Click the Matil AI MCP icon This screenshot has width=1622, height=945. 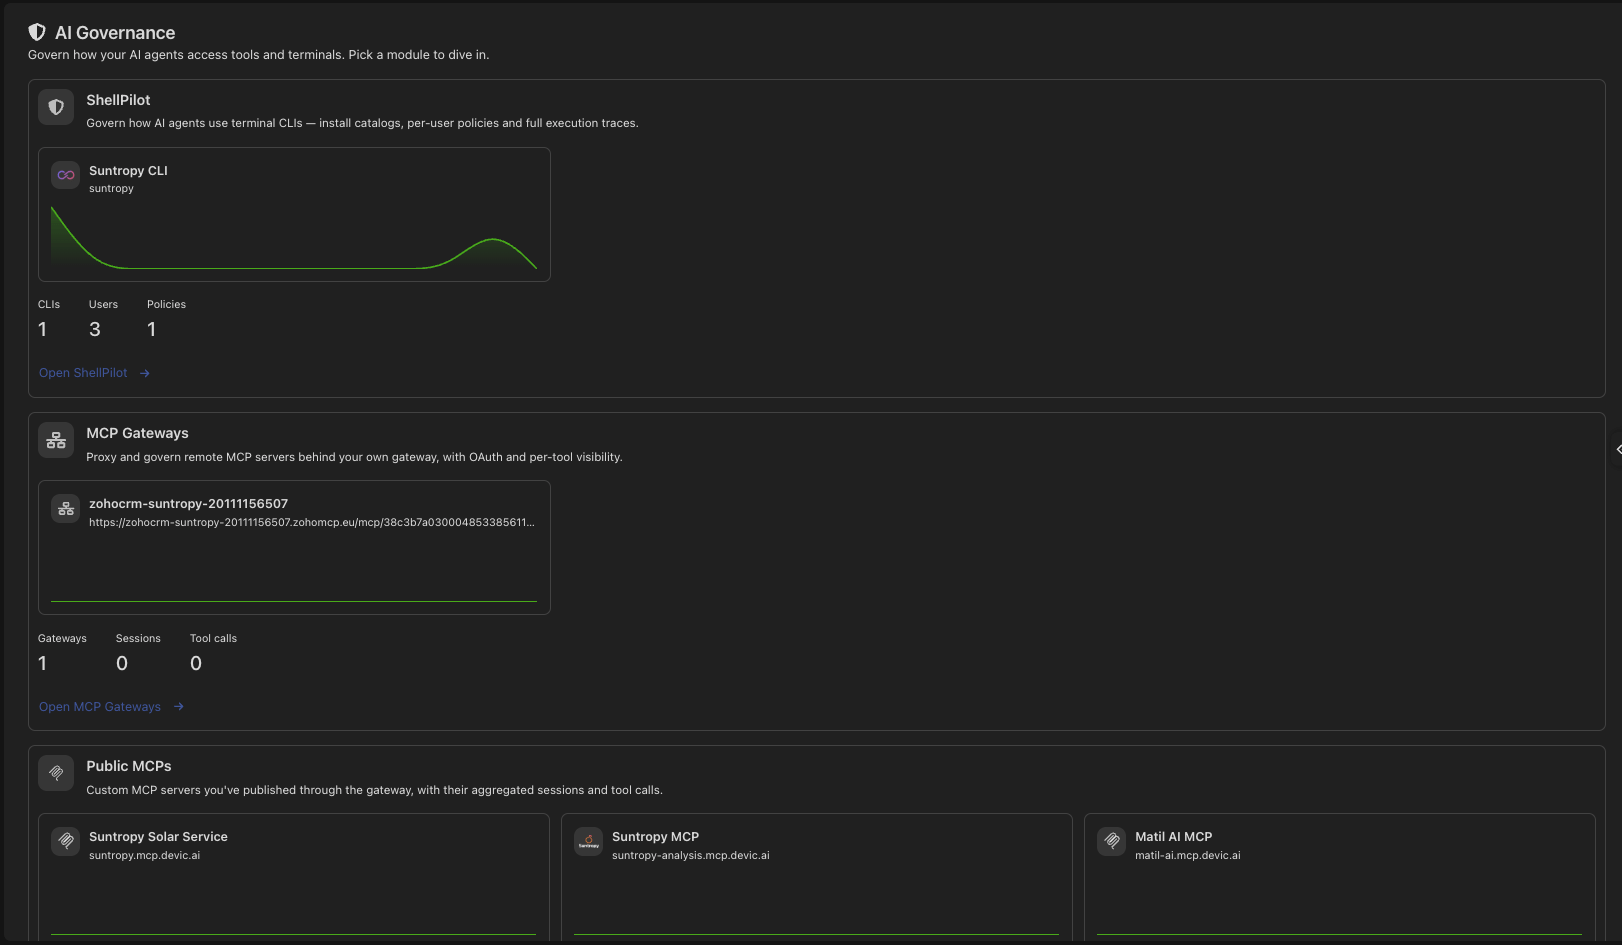point(1112,841)
